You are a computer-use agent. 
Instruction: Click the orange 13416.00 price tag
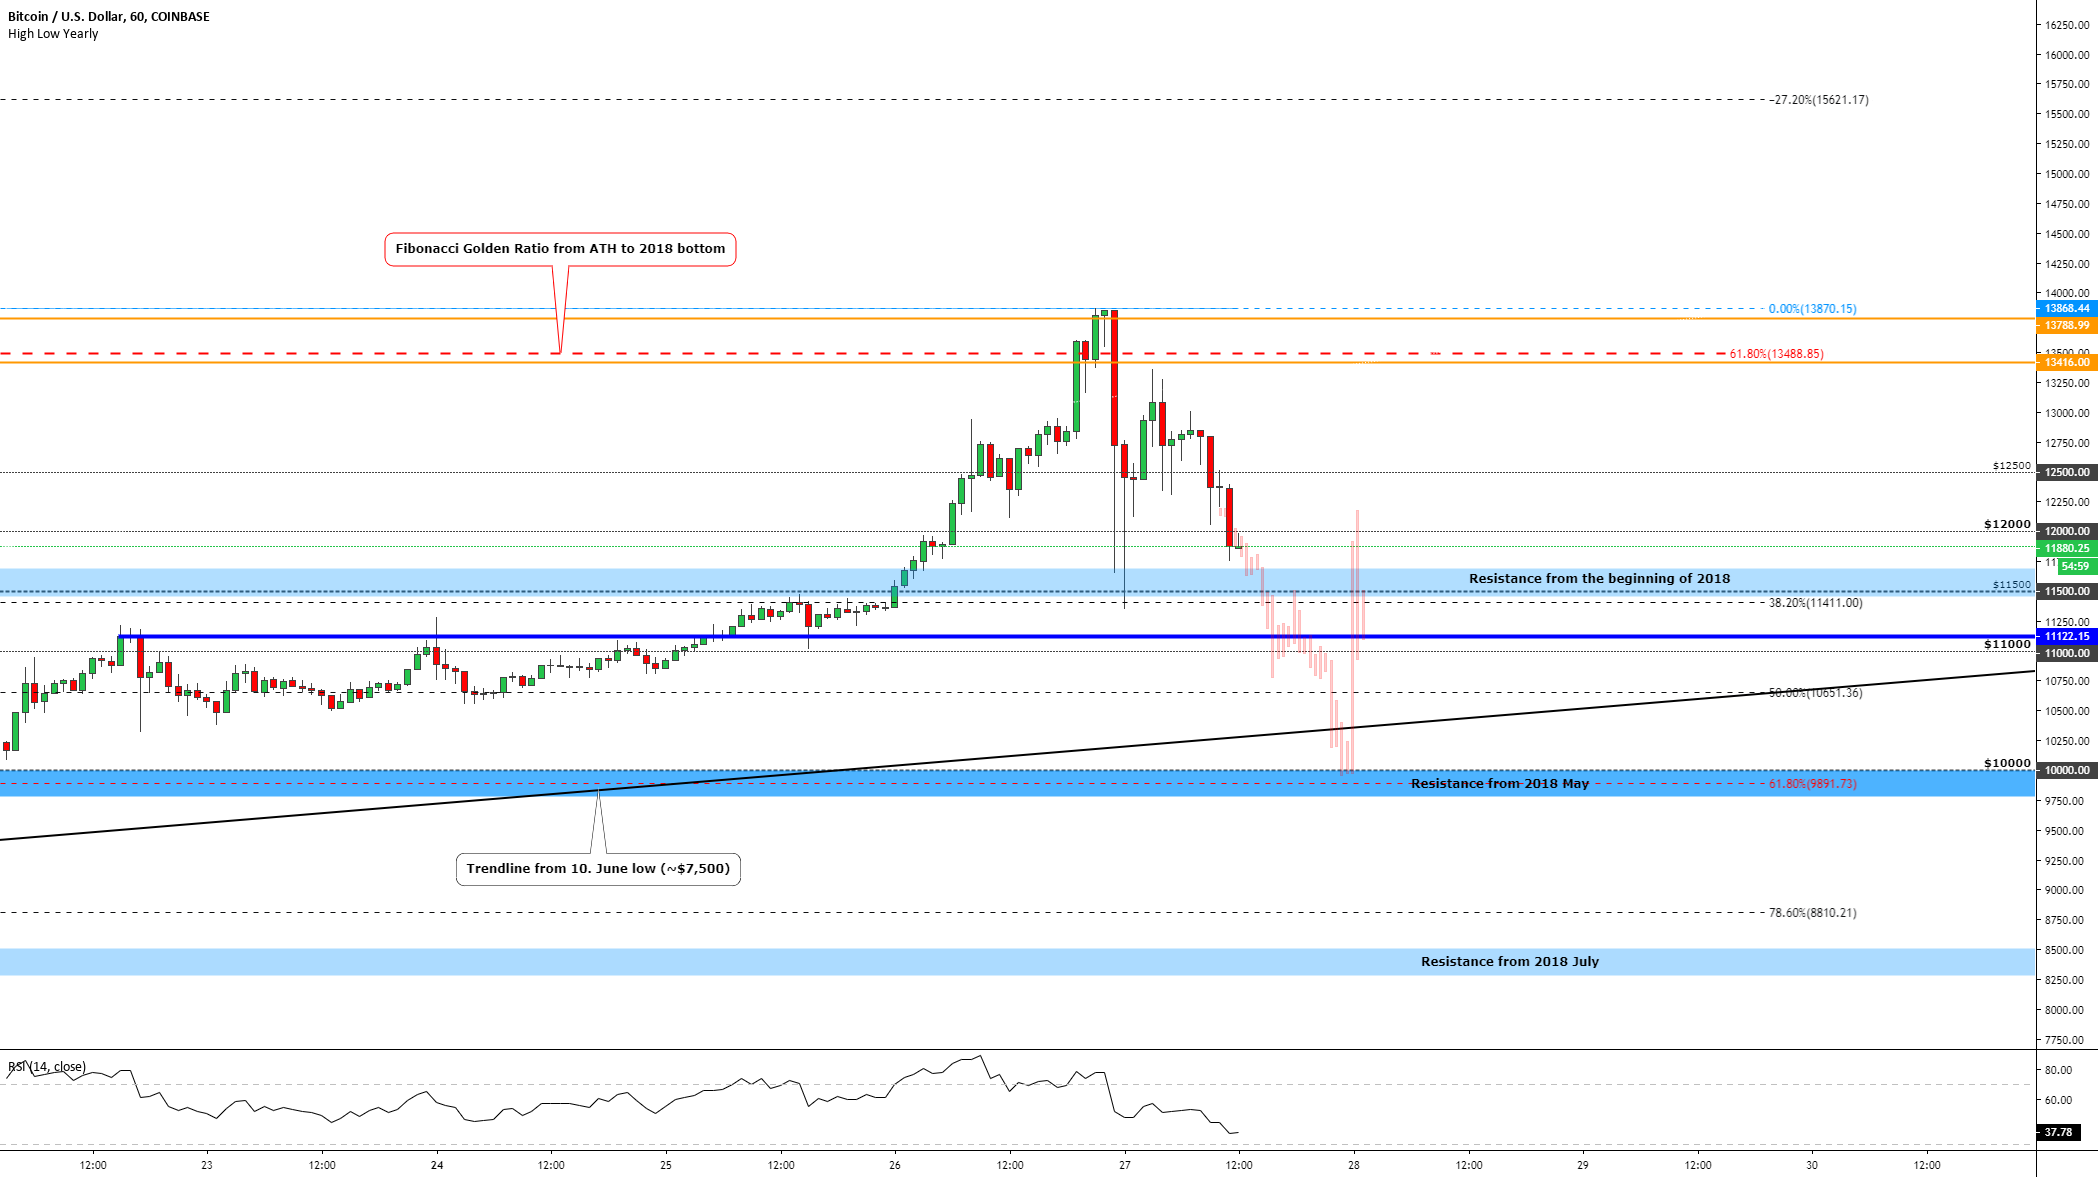coord(2066,362)
